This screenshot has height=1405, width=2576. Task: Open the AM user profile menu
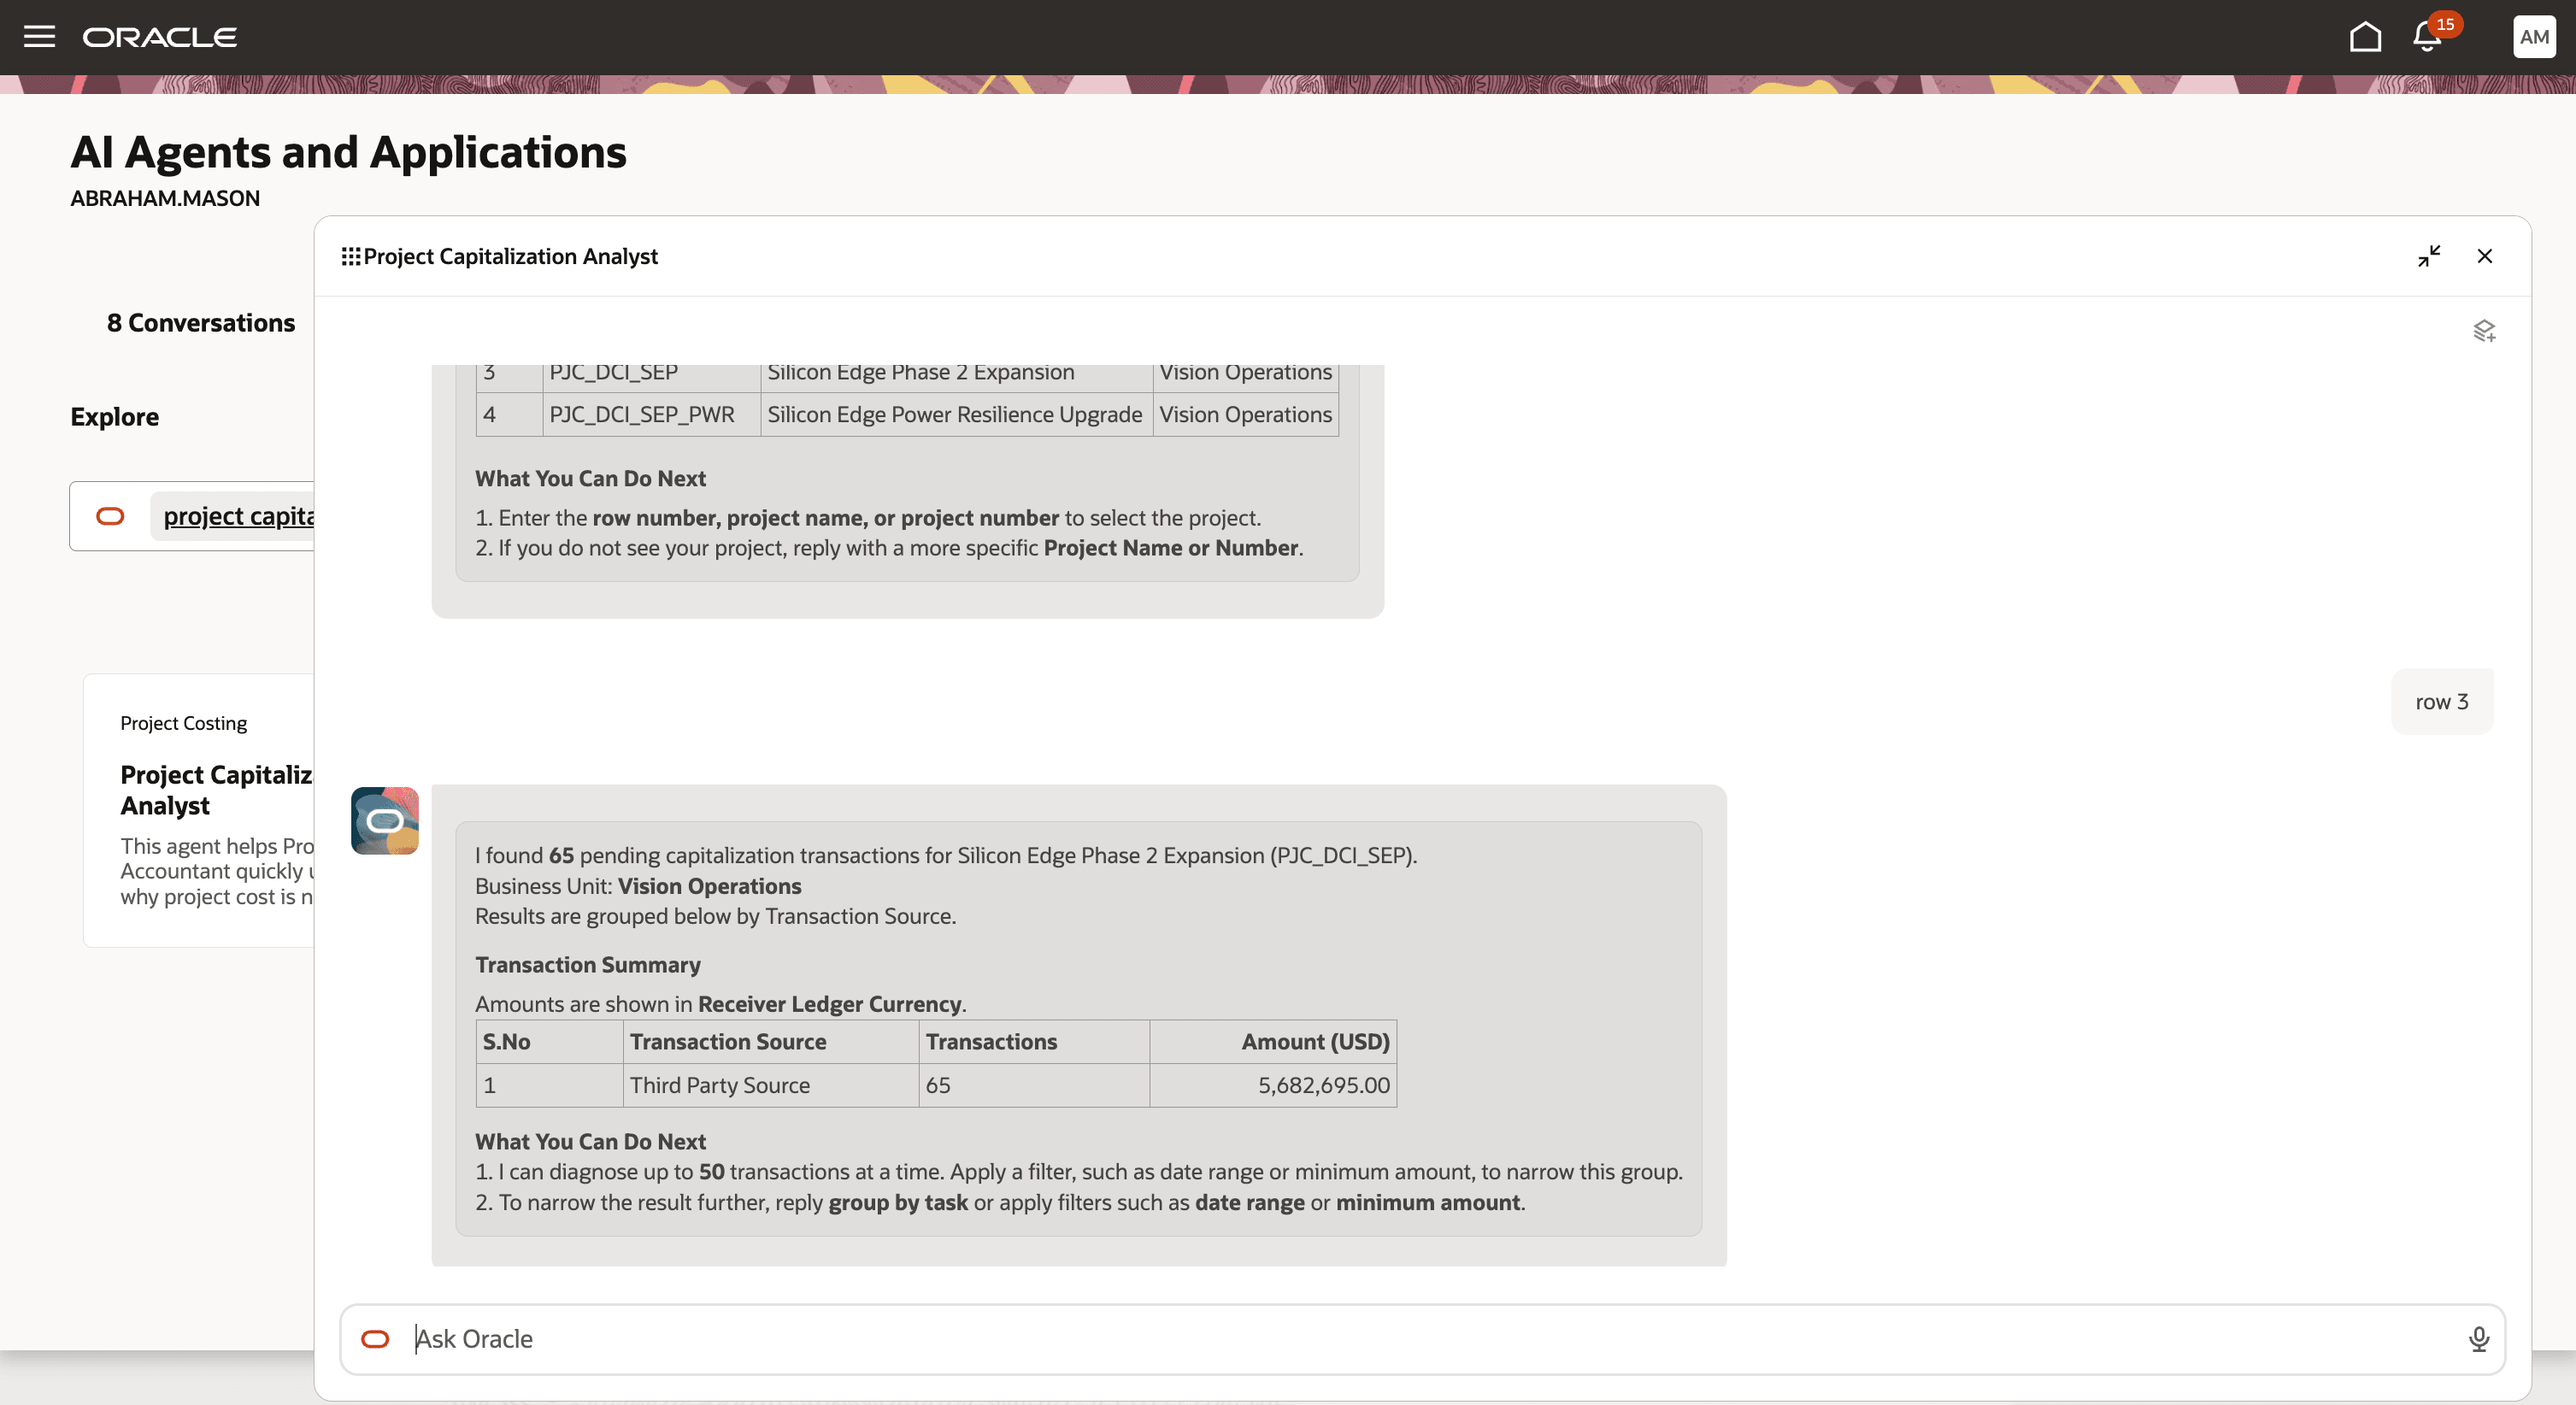pyautogui.click(x=2534, y=37)
